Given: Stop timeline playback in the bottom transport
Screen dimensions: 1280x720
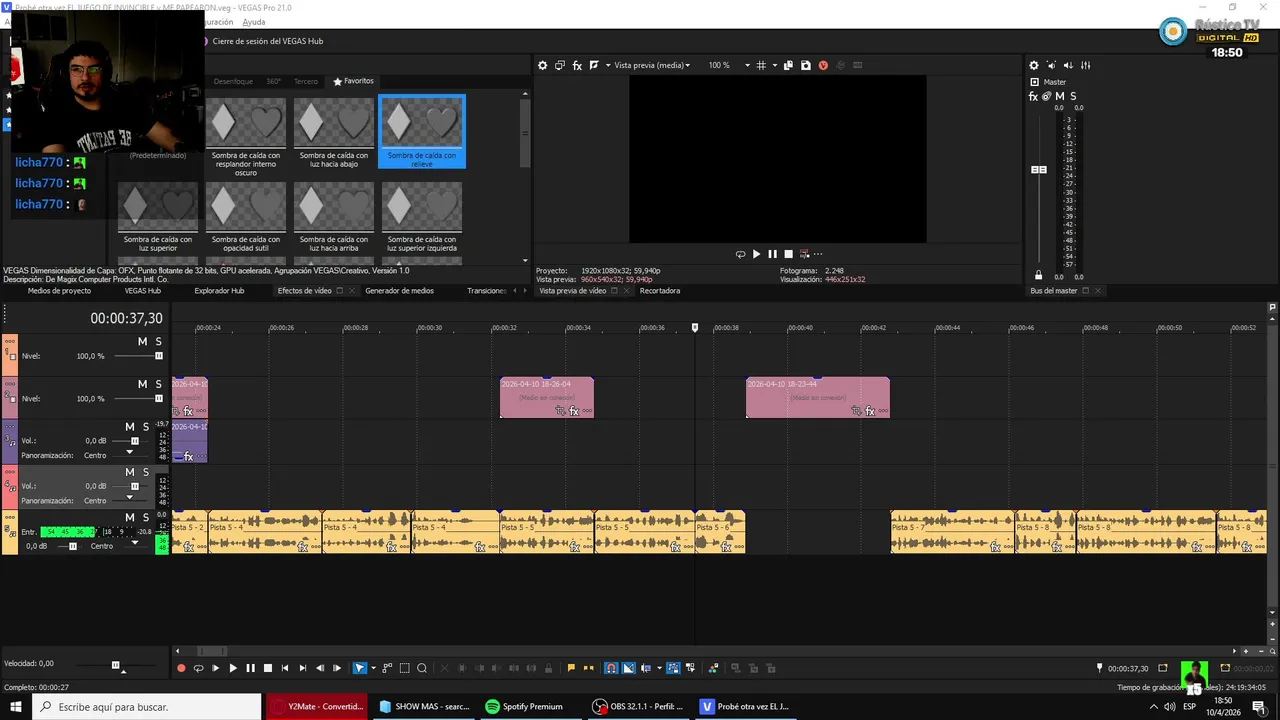Looking at the screenshot, I should 267,668.
